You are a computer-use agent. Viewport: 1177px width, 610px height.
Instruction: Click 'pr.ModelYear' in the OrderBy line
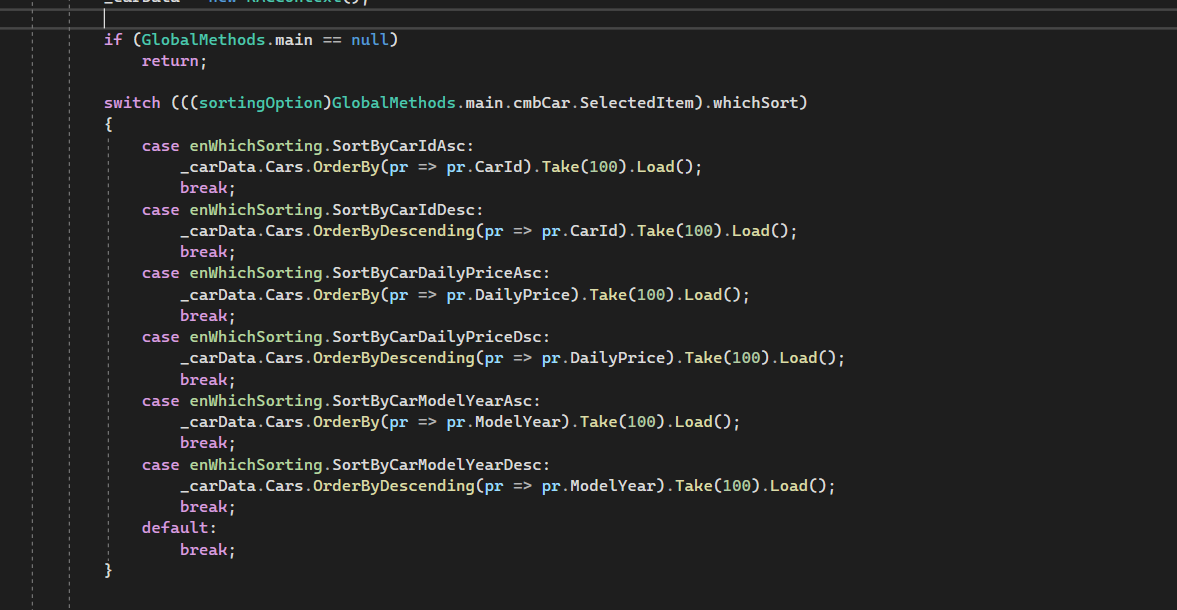pos(503,422)
